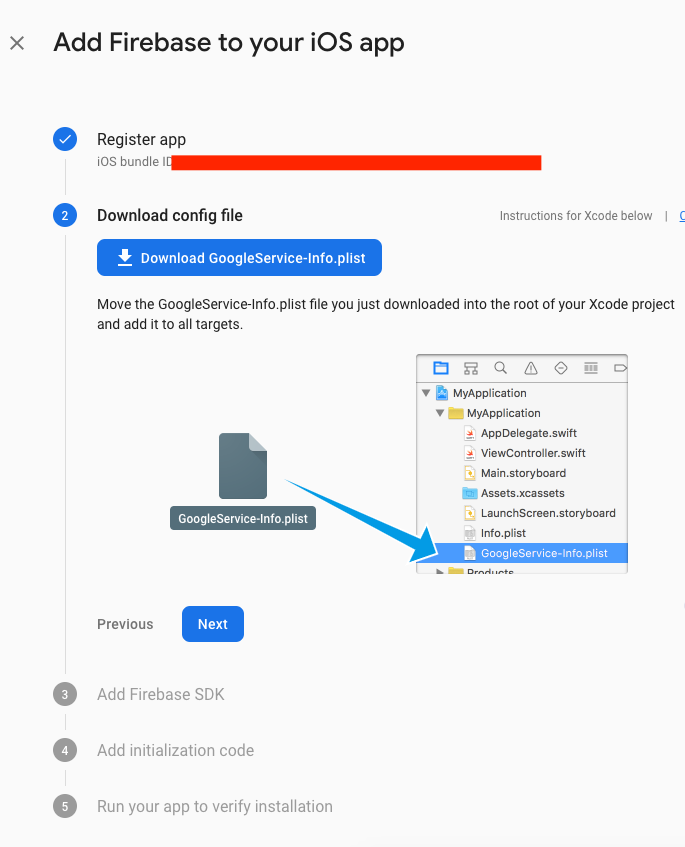685x847 pixels.
Task: Select ViewController.swift in the file tree
Action: [522, 453]
